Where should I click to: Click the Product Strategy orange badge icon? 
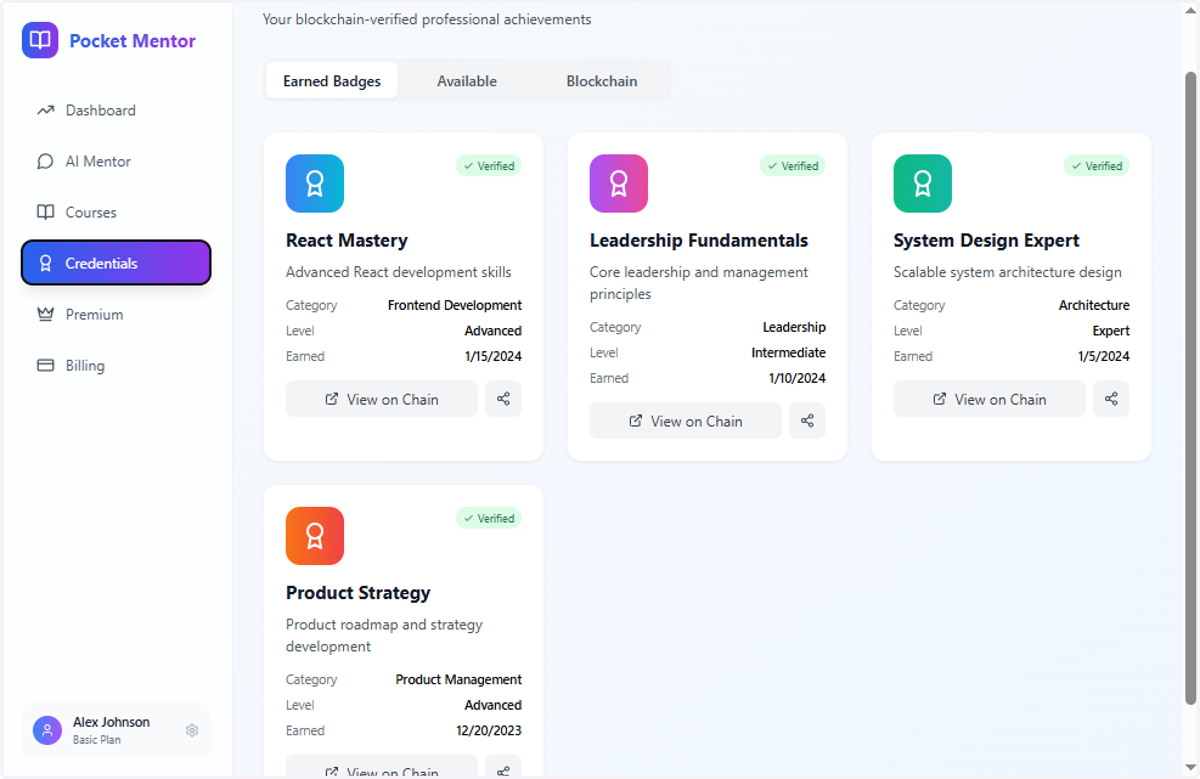[x=315, y=536]
